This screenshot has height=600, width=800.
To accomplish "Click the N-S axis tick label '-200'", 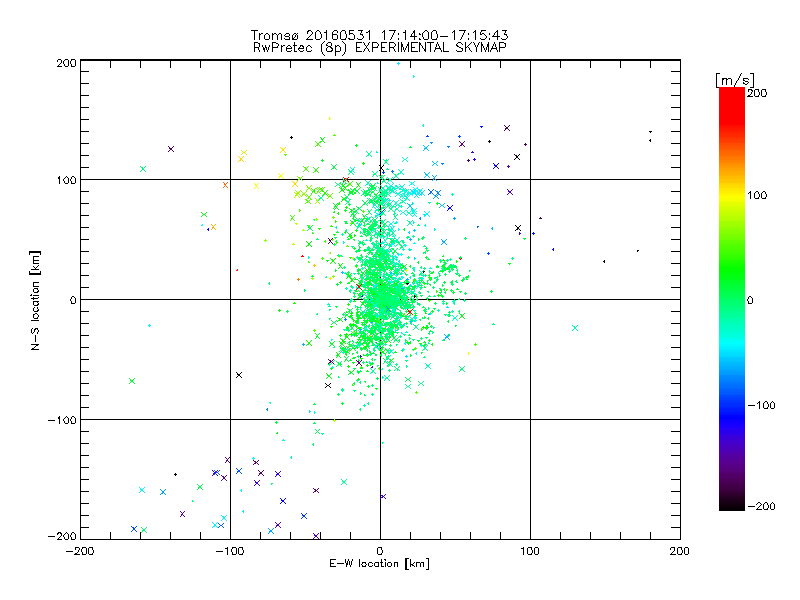I will click(x=62, y=537).
